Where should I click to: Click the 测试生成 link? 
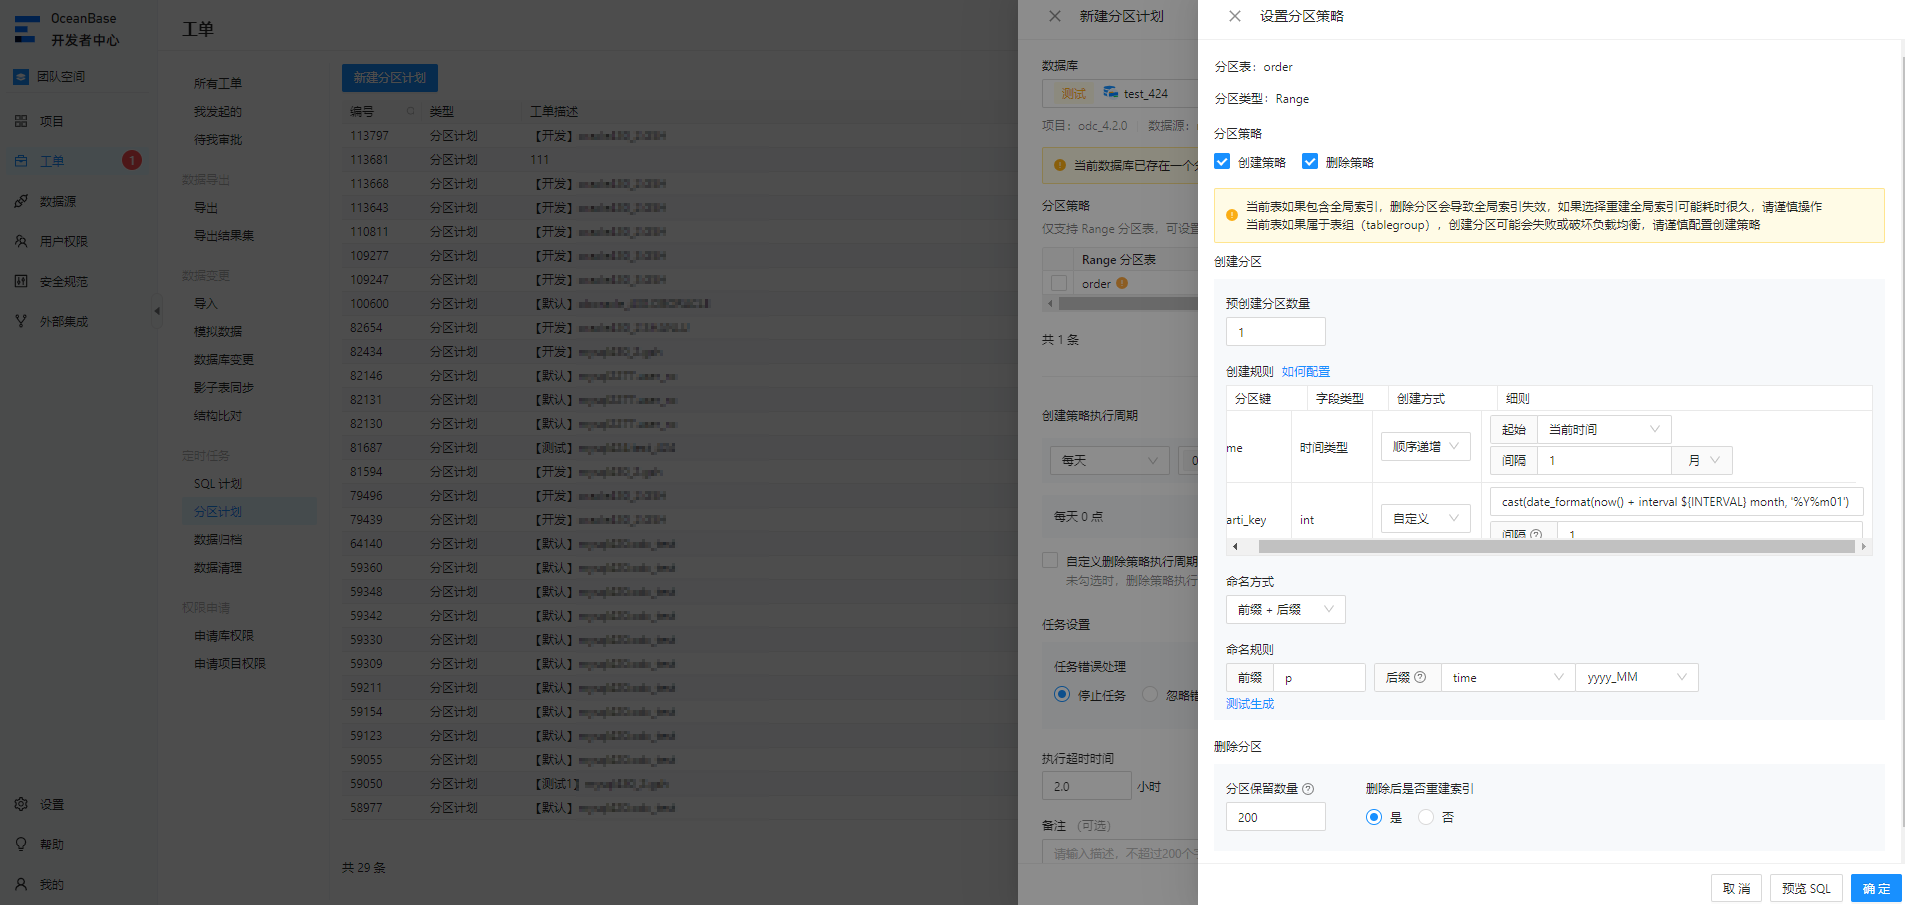tap(1250, 704)
